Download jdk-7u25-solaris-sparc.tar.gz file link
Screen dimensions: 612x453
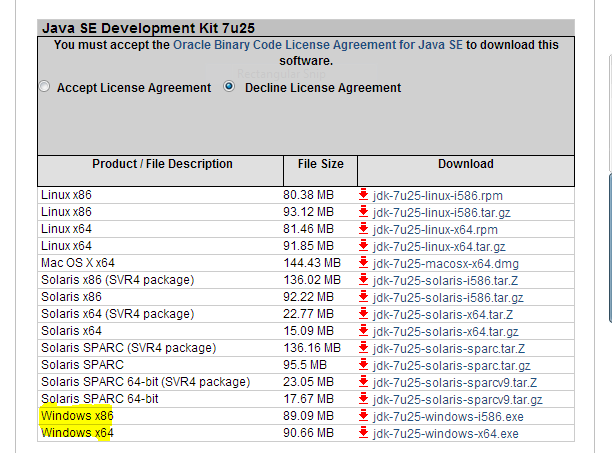[452, 366]
